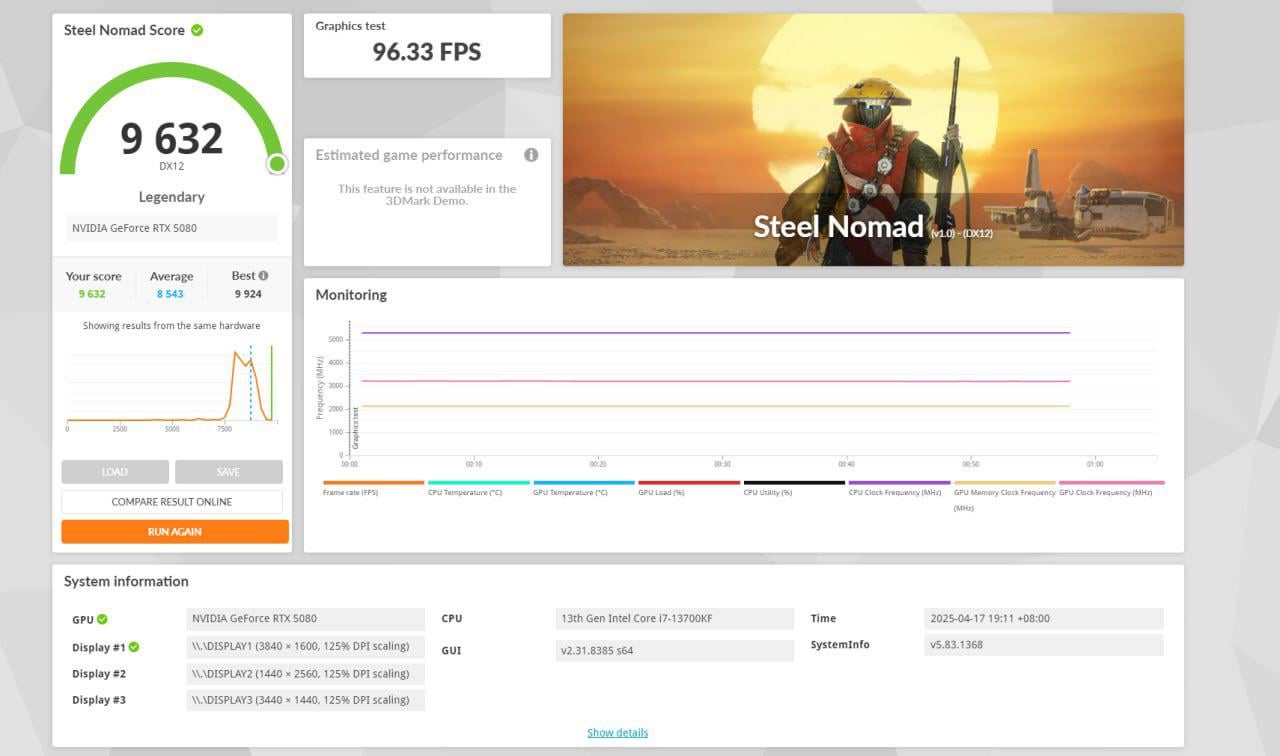Select the Time value 2025-04-17 19:11
Viewport: 1280px width, 756px height.
pos(1044,619)
